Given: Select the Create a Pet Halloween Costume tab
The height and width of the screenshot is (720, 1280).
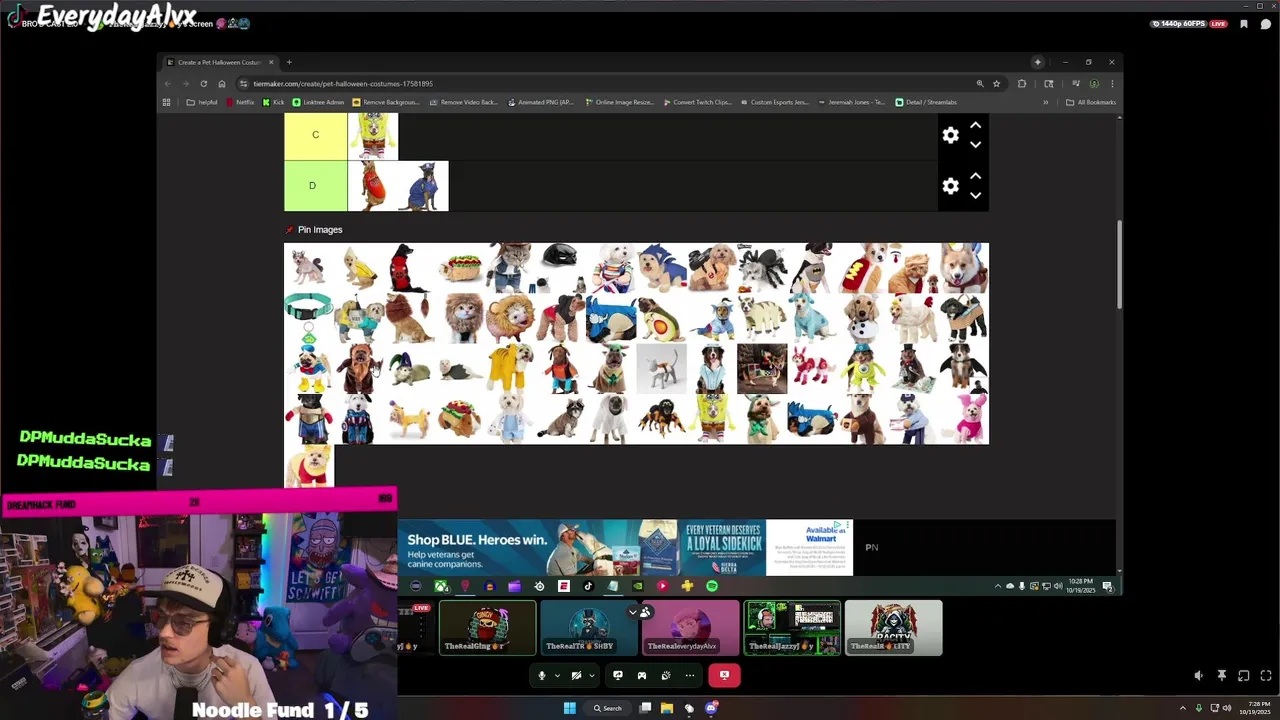Looking at the screenshot, I should 219,62.
